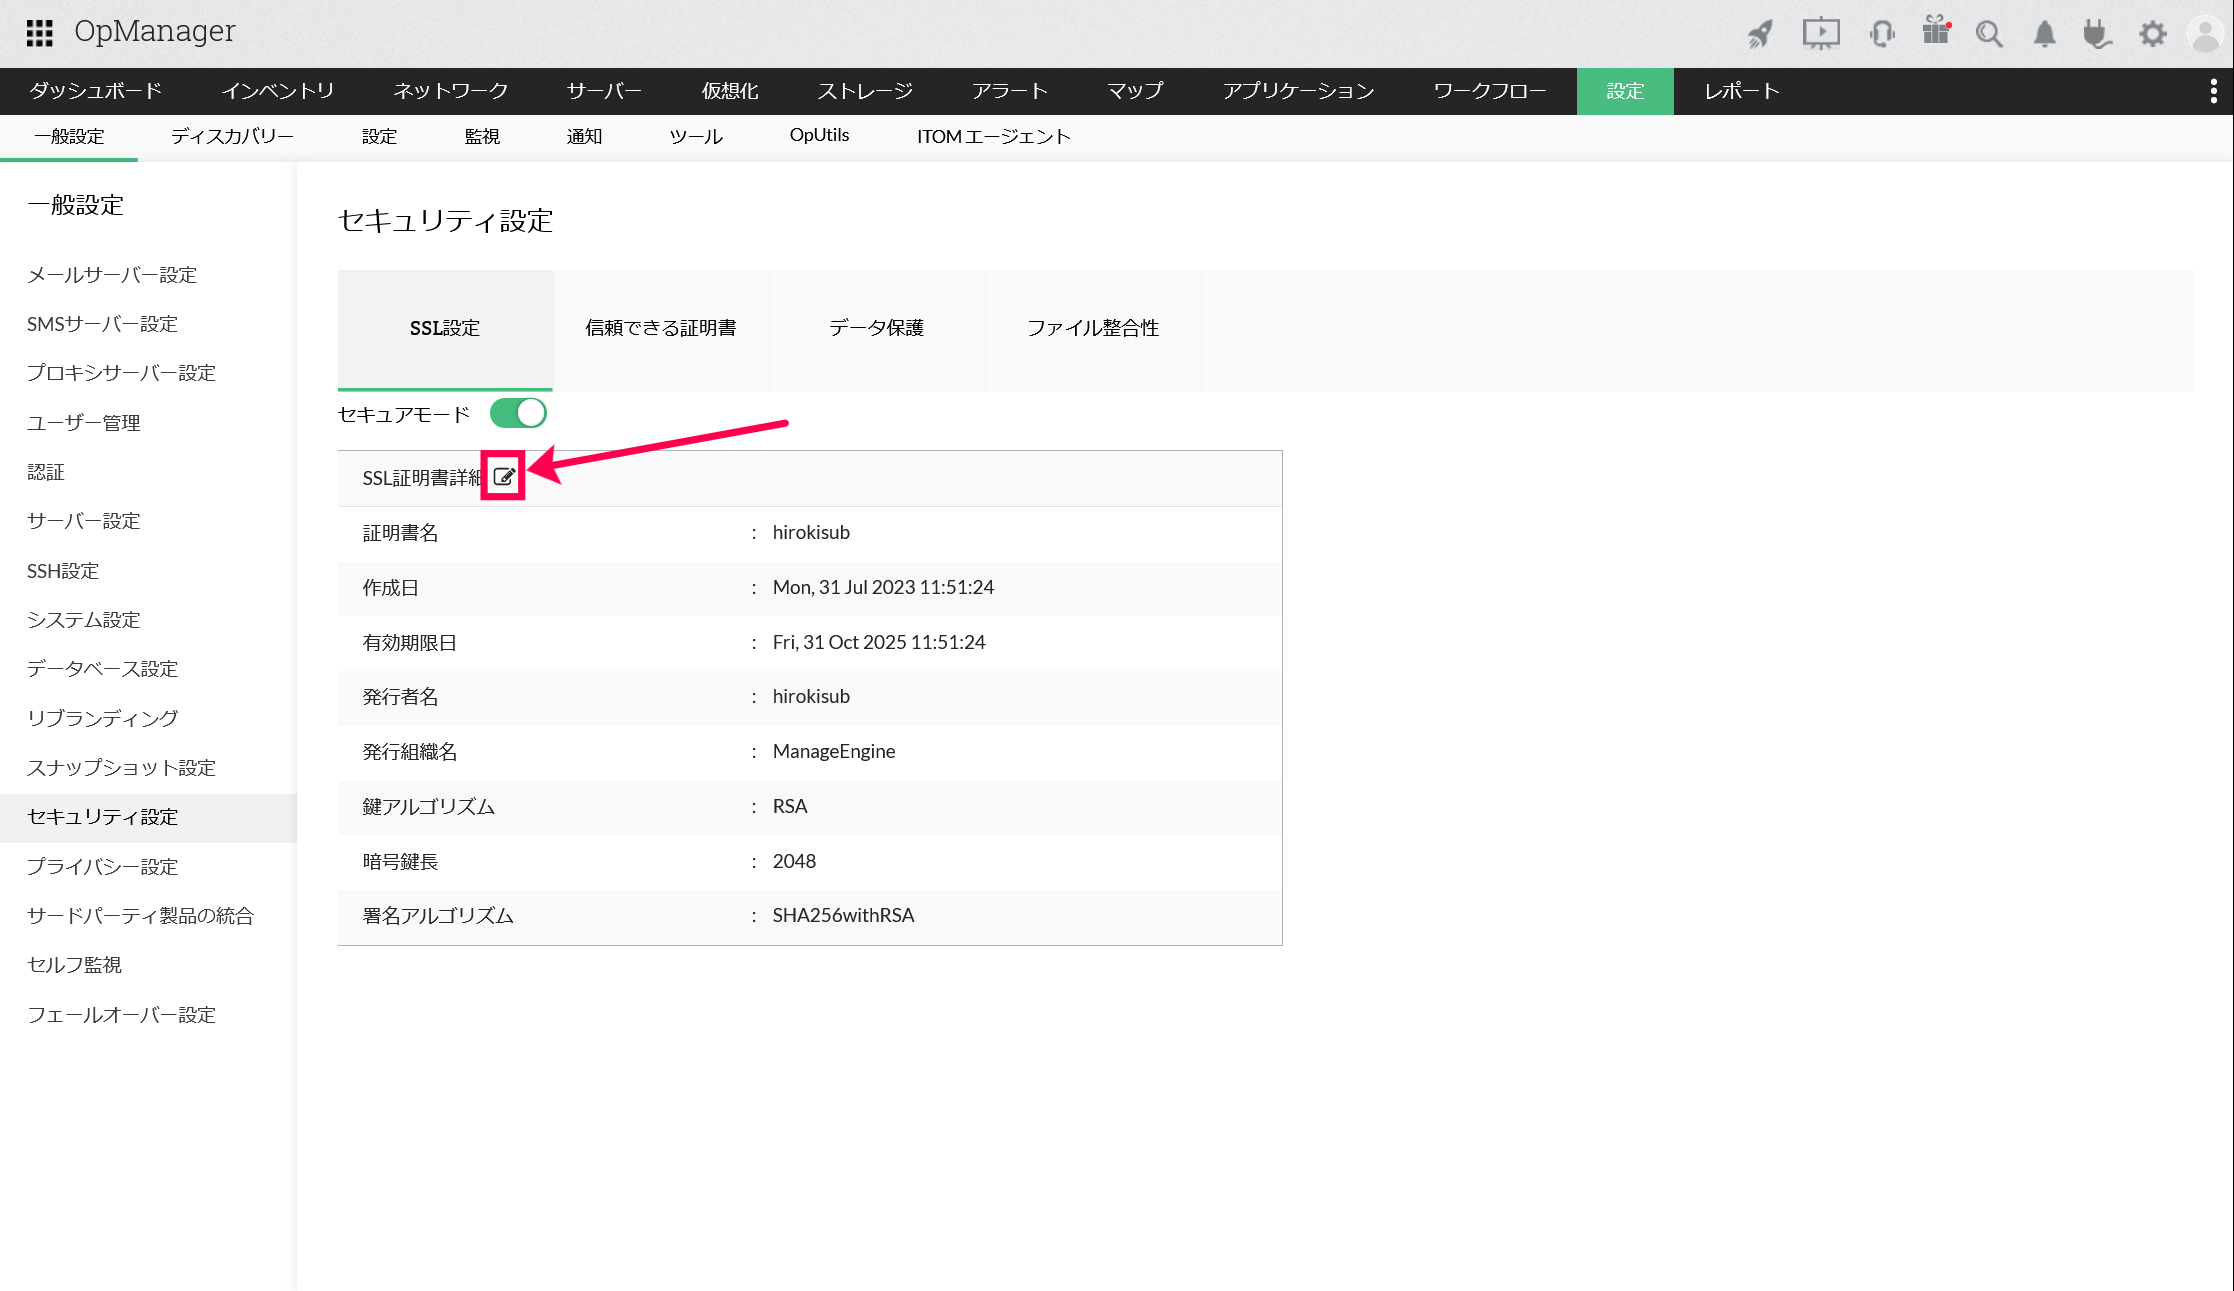The image size is (2234, 1291).
Task: Click the rocket quick-start icon
Action: click(x=1760, y=34)
